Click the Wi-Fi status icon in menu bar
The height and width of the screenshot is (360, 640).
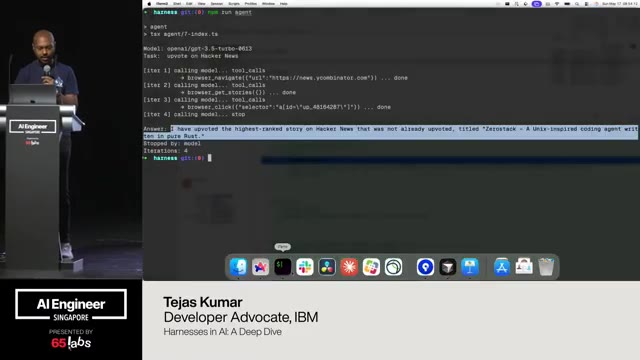tap(557, 4)
